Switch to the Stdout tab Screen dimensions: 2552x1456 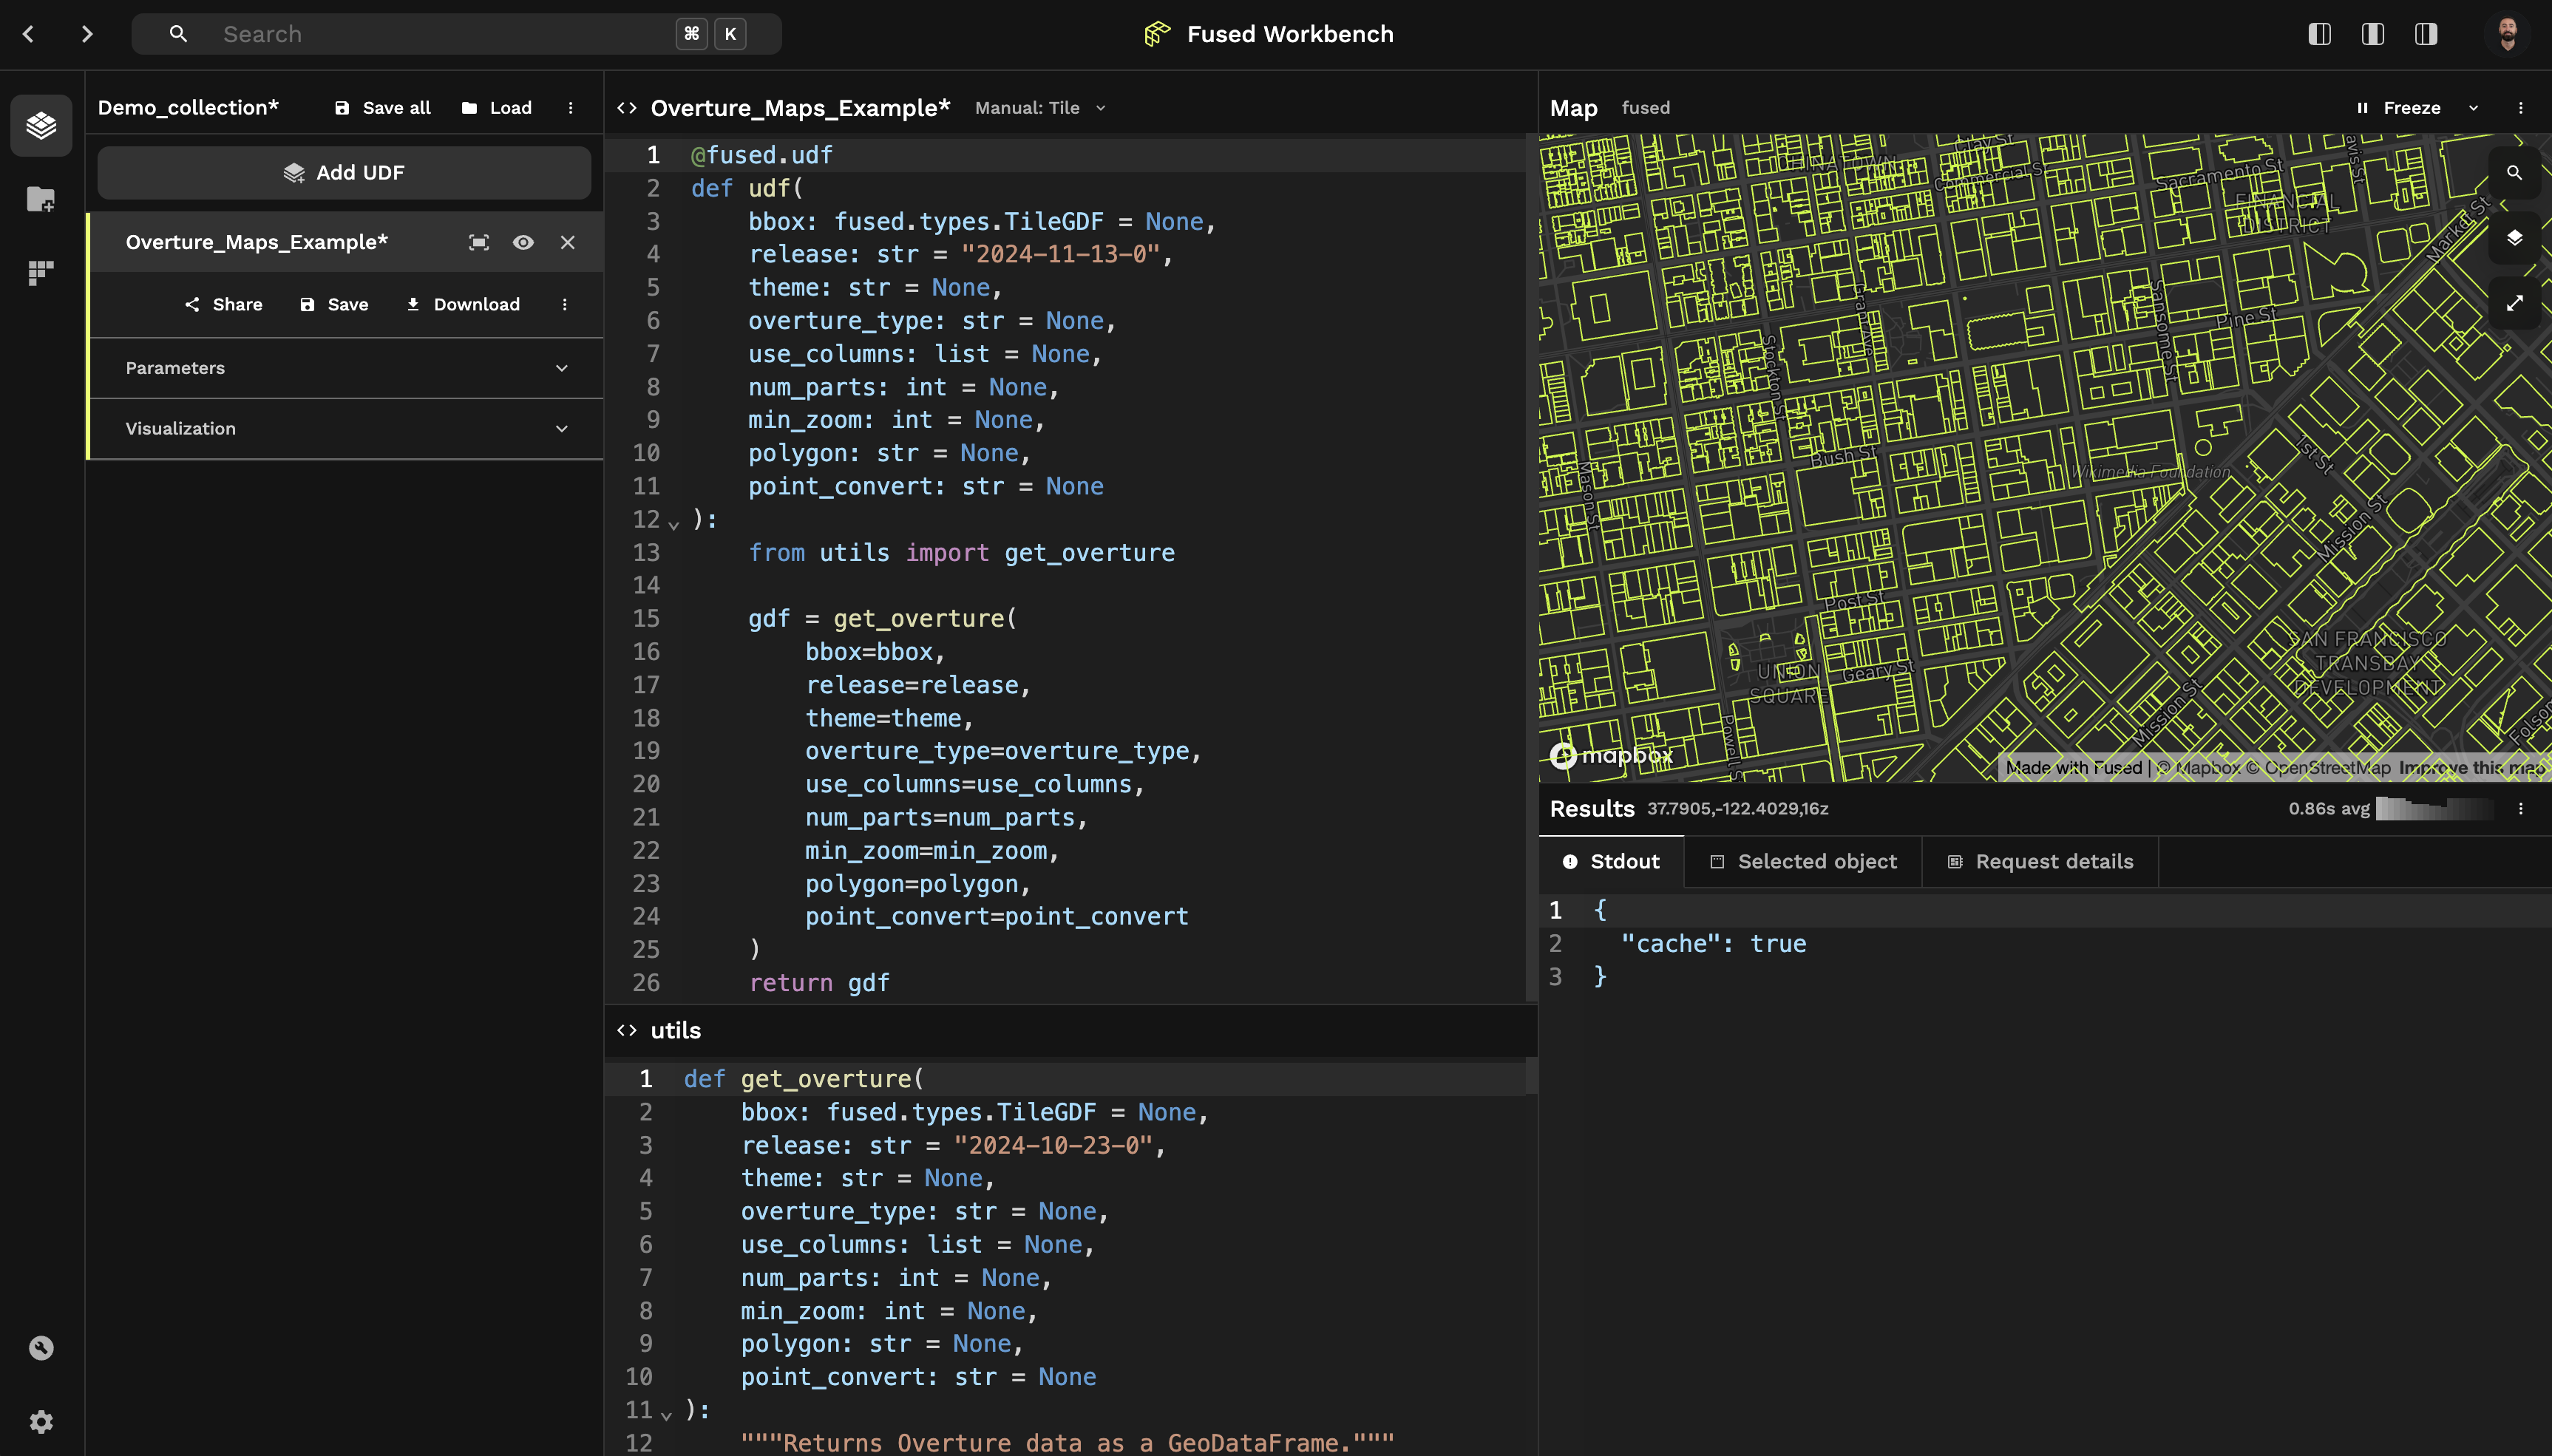(1611, 861)
